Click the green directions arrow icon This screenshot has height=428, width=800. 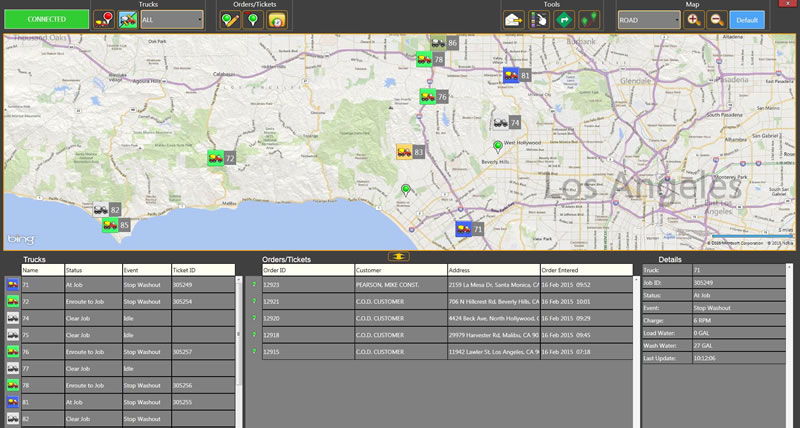click(563, 19)
